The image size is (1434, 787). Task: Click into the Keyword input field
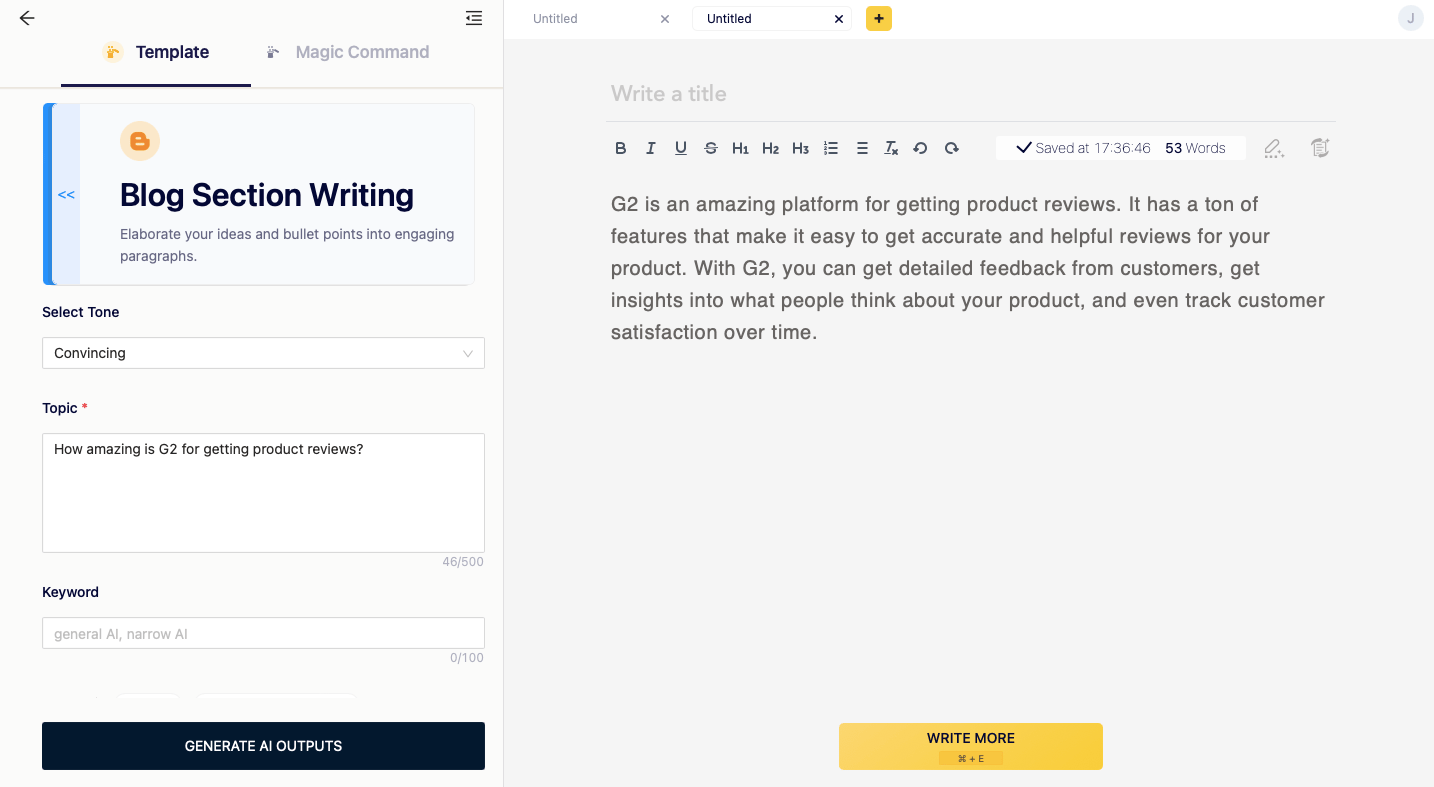[263, 634]
